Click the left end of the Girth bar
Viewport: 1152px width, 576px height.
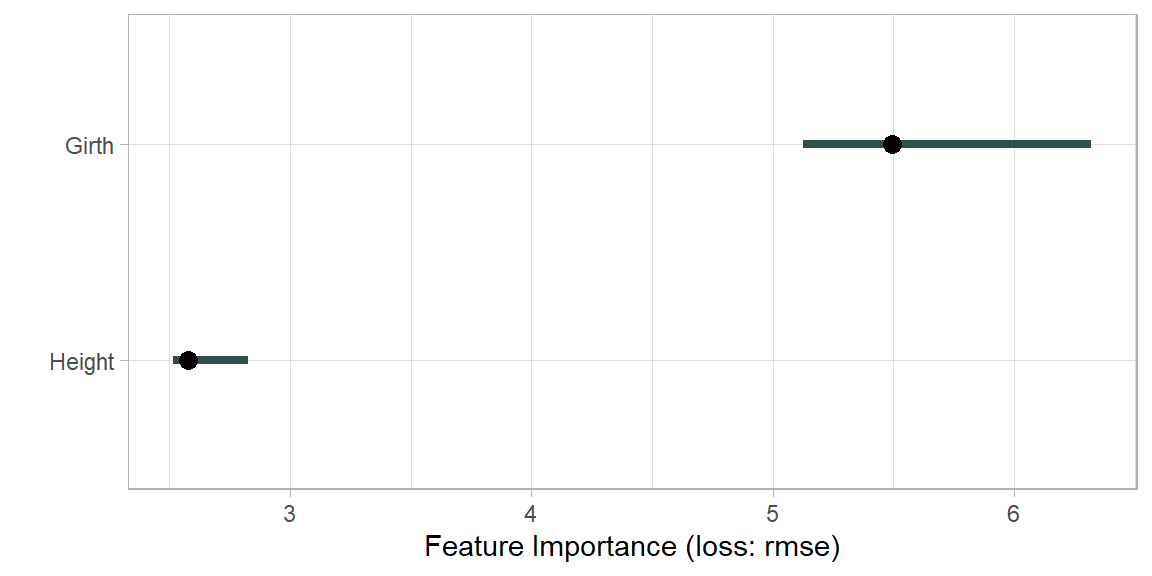point(807,144)
